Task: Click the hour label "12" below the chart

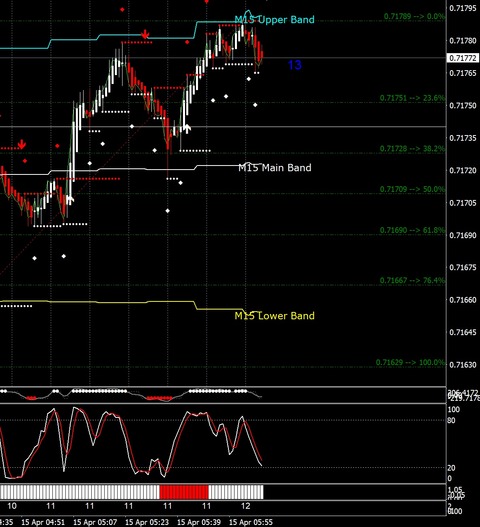Action: coord(246,506)
